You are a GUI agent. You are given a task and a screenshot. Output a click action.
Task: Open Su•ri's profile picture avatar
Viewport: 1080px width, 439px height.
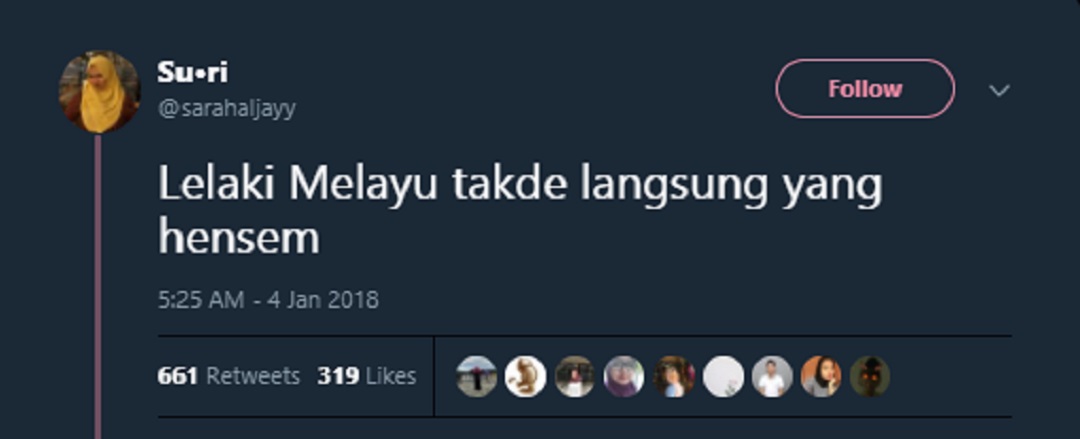[x=100, y=91]
